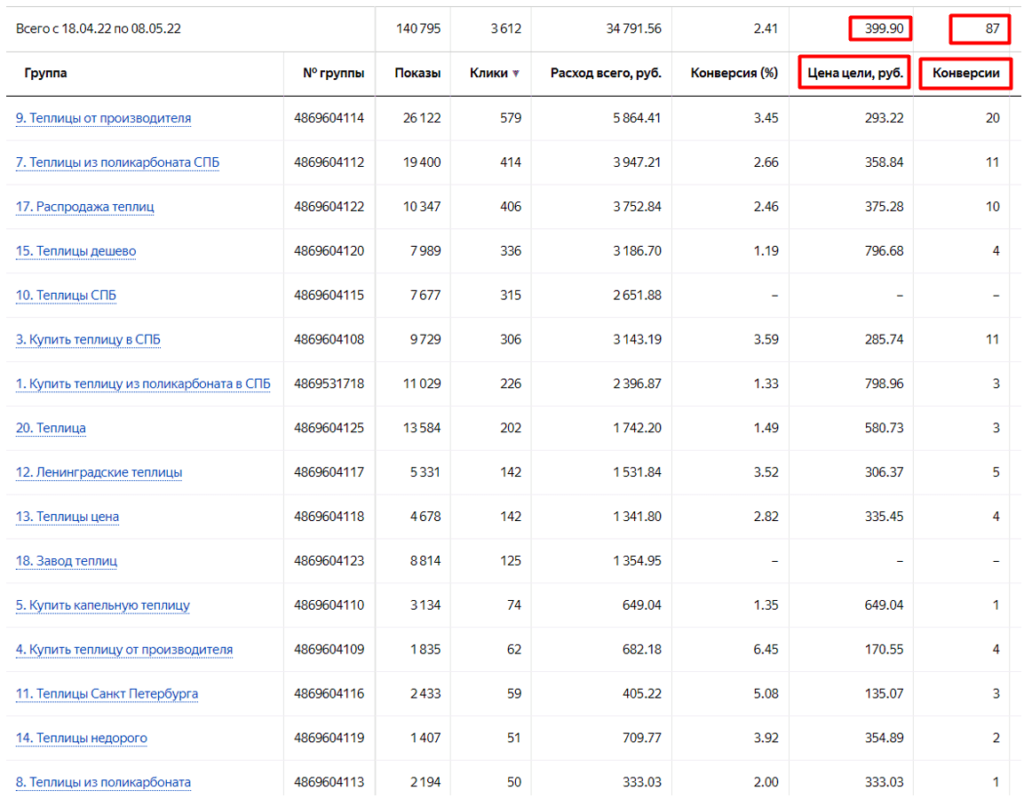The width and height of the screenshot is (1024, 806).
Task: Open 3. Купить теплицу в СПБ
Action: point(88,340)
